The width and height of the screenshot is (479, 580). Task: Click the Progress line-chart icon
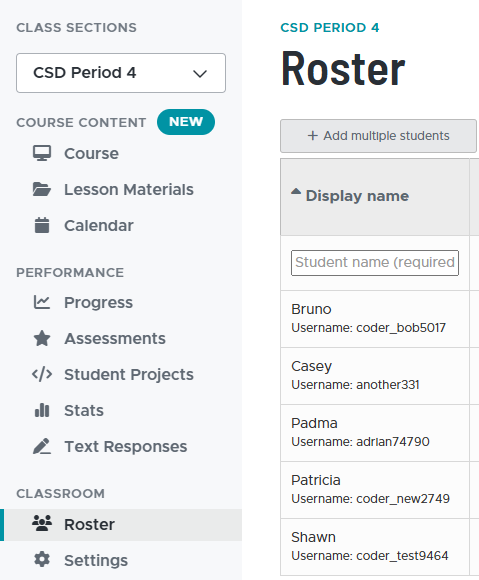pos(42,302)
